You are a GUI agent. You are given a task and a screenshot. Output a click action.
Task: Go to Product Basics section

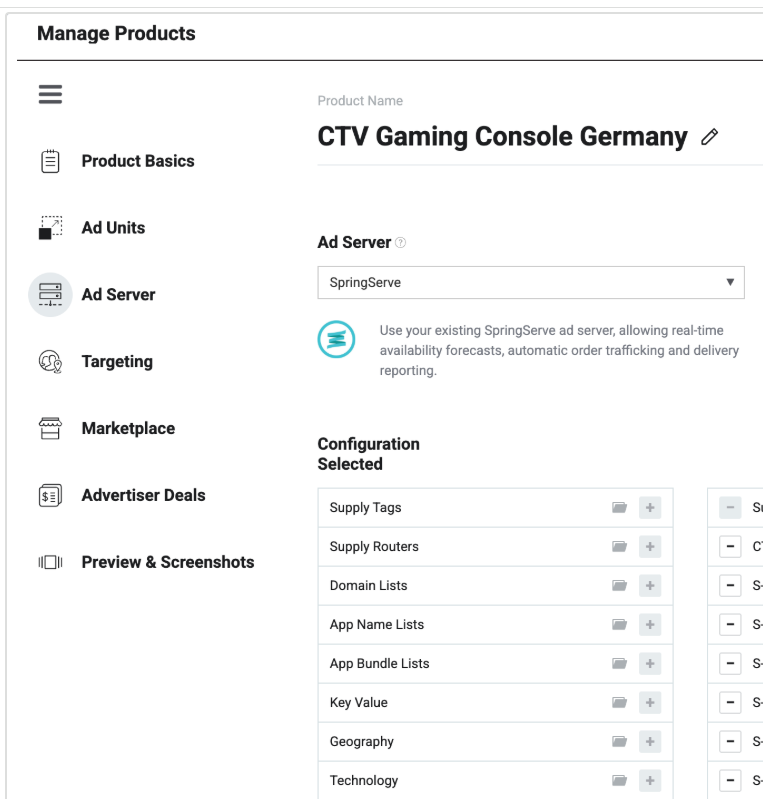click(x=137, y=161)
